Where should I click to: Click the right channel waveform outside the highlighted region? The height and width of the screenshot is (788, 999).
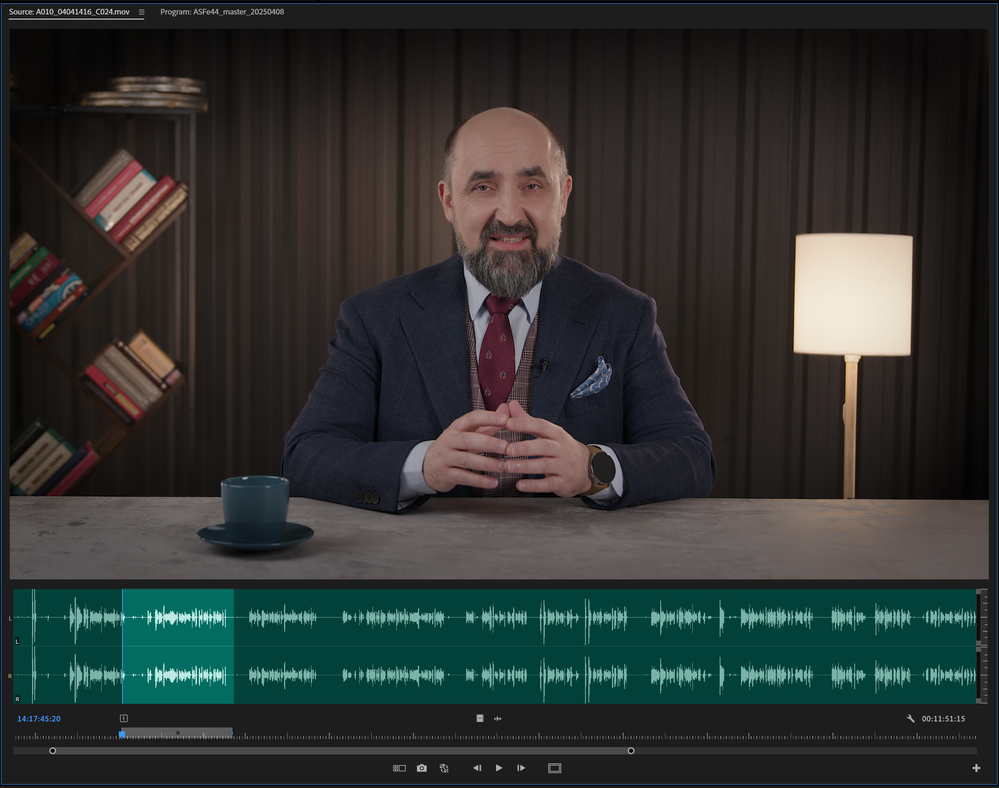[605, 675]
